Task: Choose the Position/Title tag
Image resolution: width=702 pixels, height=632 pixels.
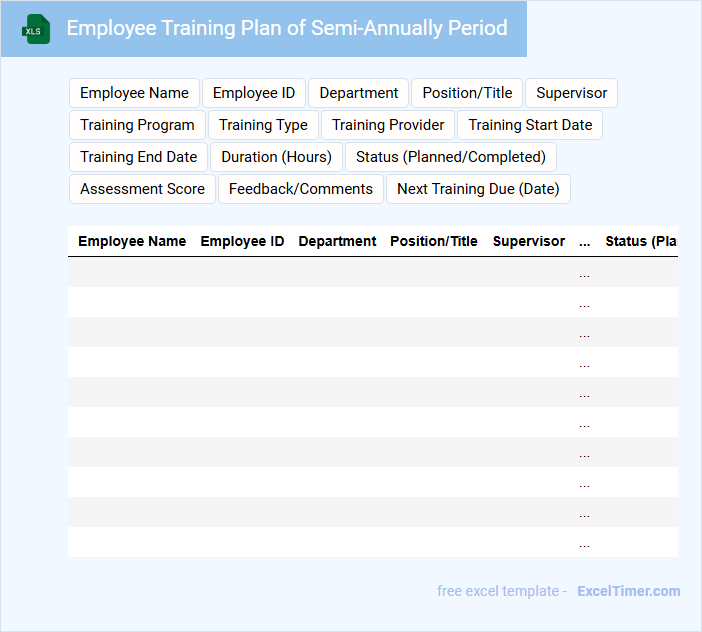Action: [x=467, y=93]
